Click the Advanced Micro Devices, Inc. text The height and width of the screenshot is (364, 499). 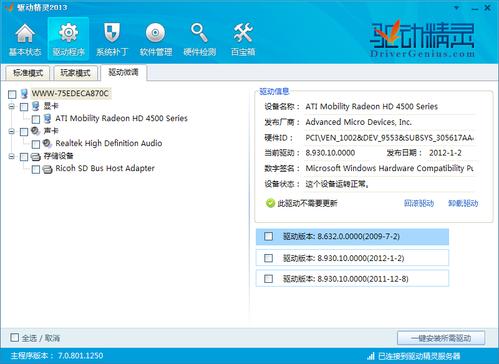(x=358, y=122)
